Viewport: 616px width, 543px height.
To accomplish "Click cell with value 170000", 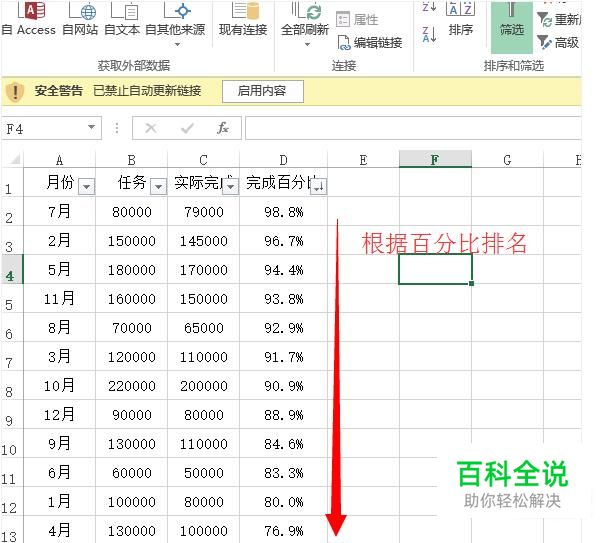I will (x=204, y=270).
